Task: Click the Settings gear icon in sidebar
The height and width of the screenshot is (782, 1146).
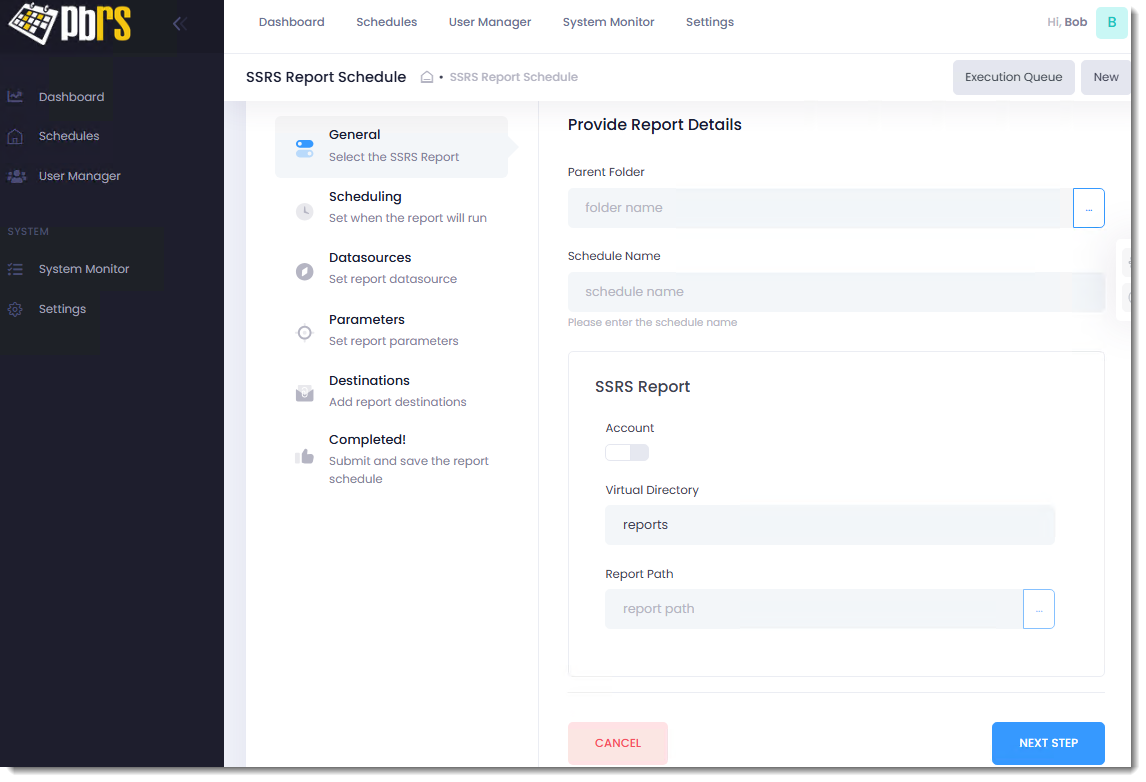Action: [15, 309]
